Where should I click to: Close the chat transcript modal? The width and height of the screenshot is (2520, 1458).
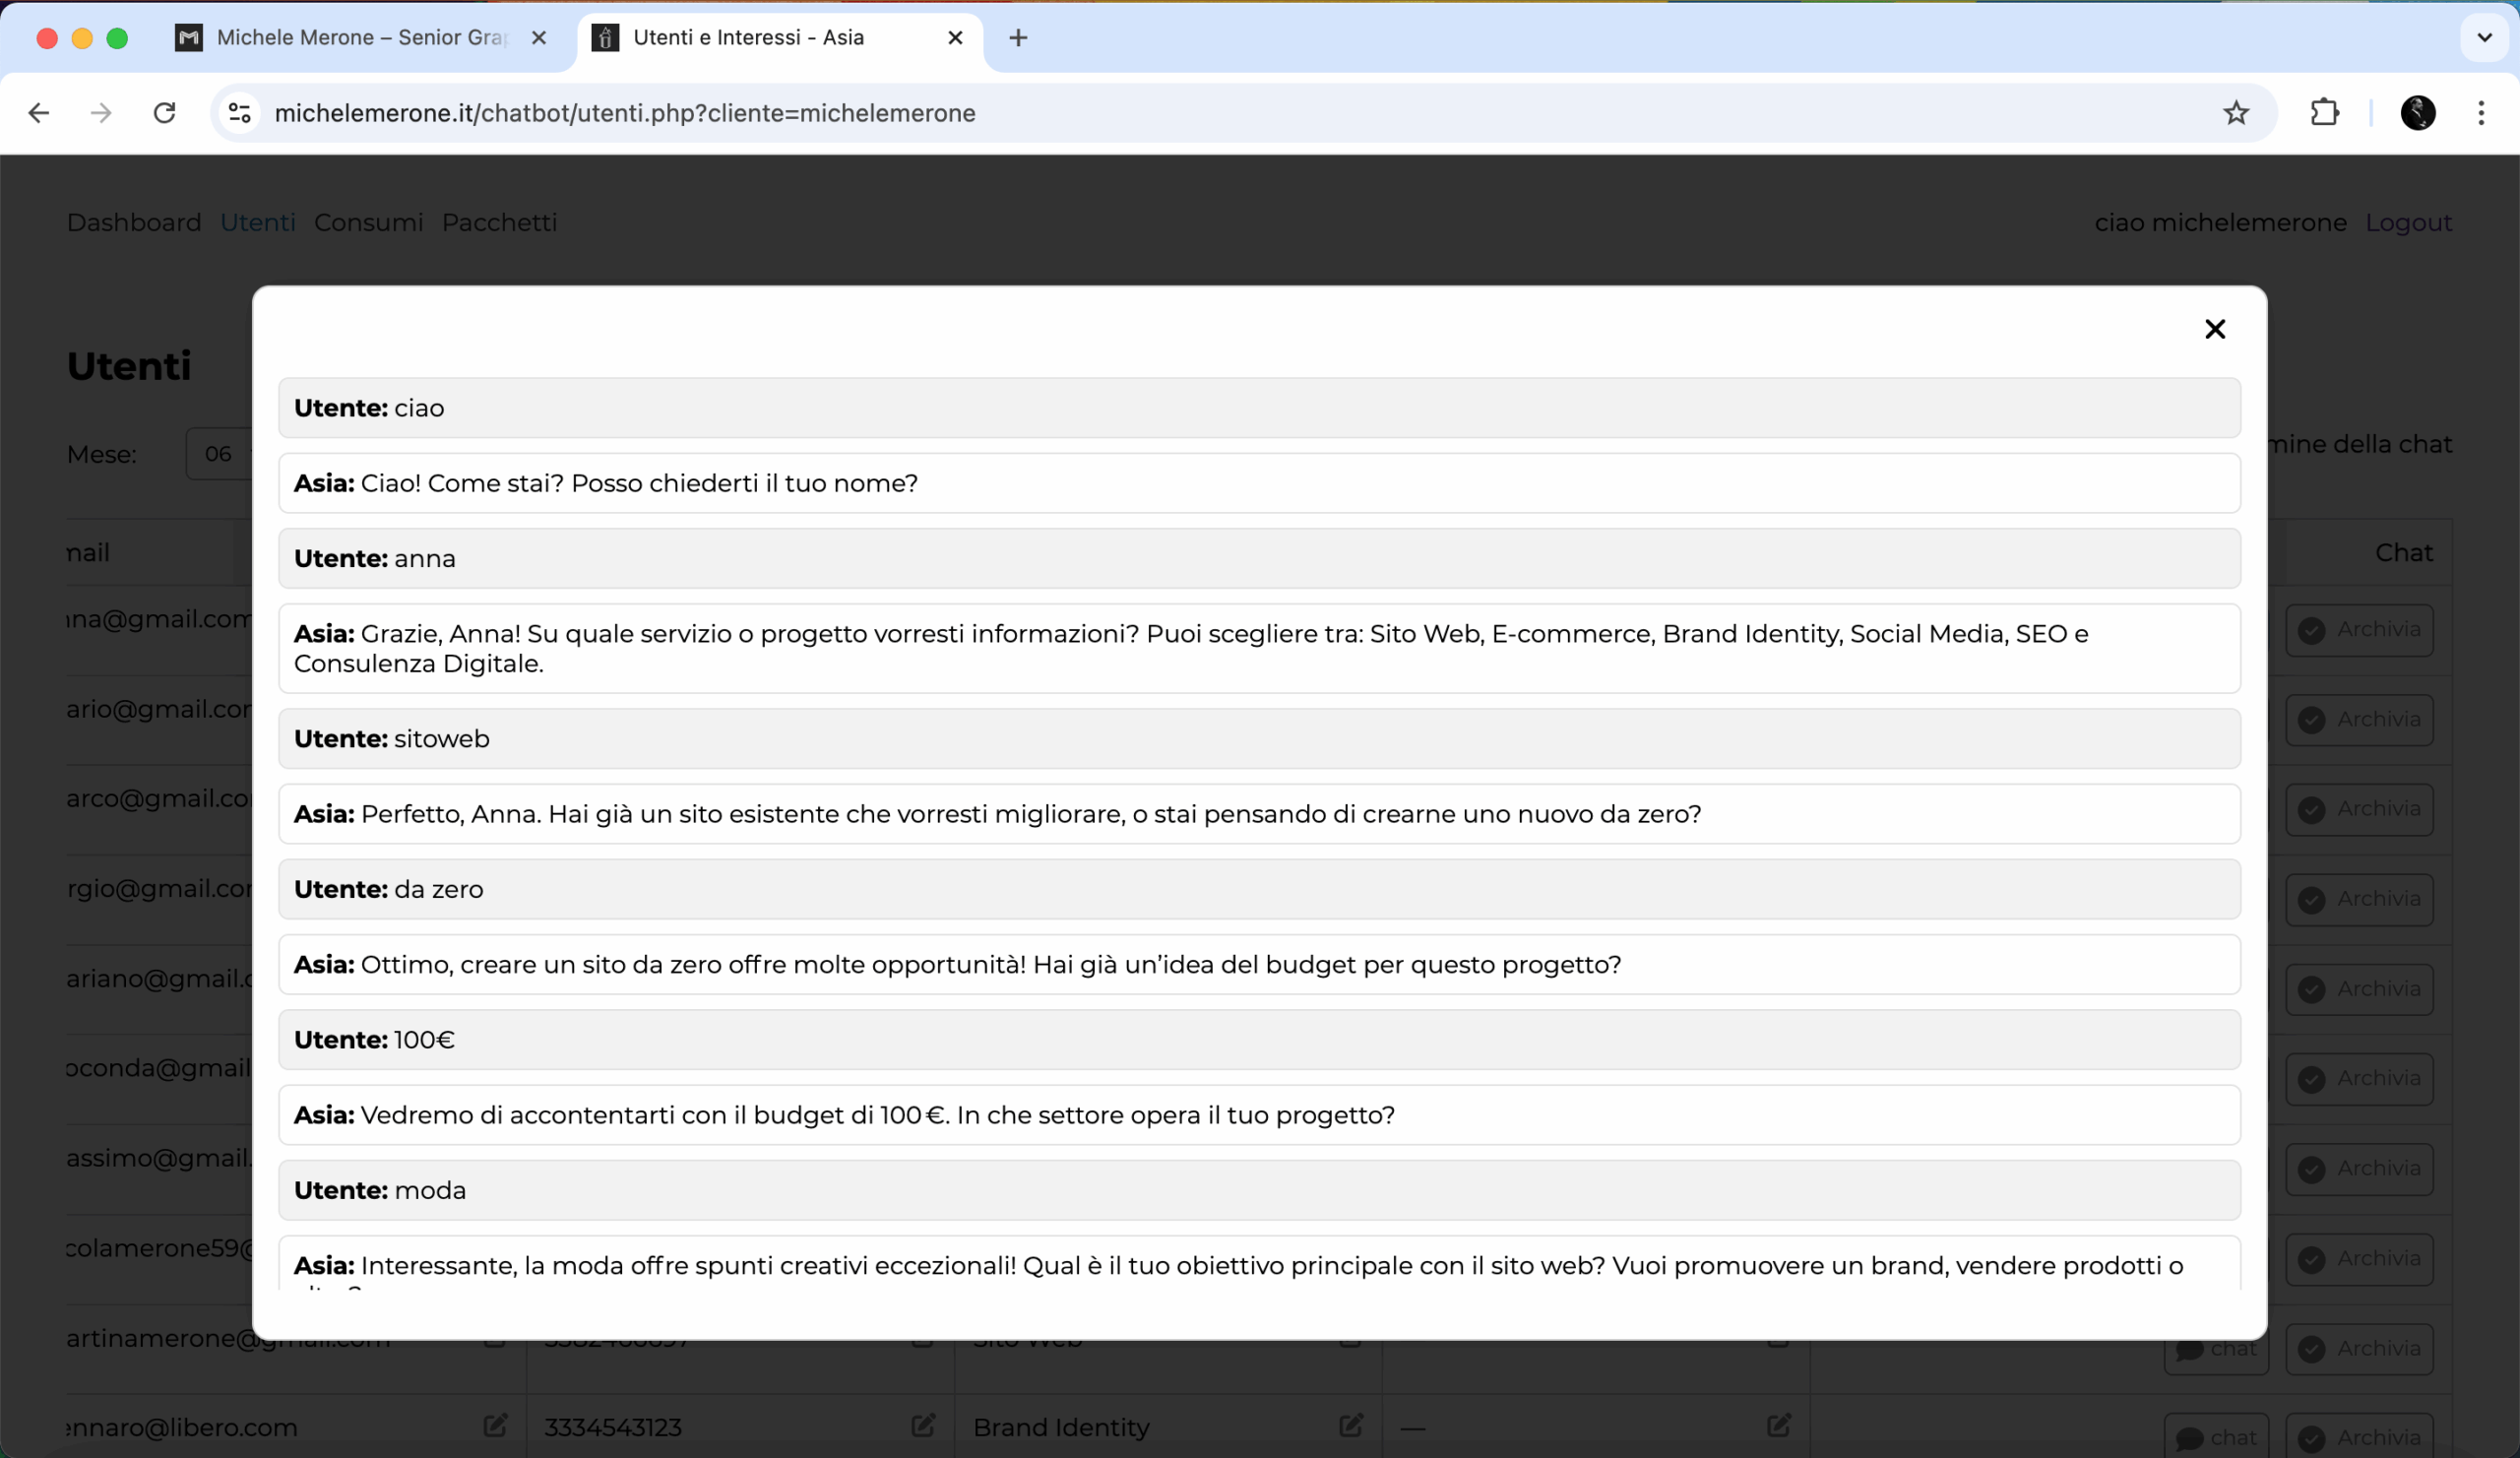(x=2214, y=329)
